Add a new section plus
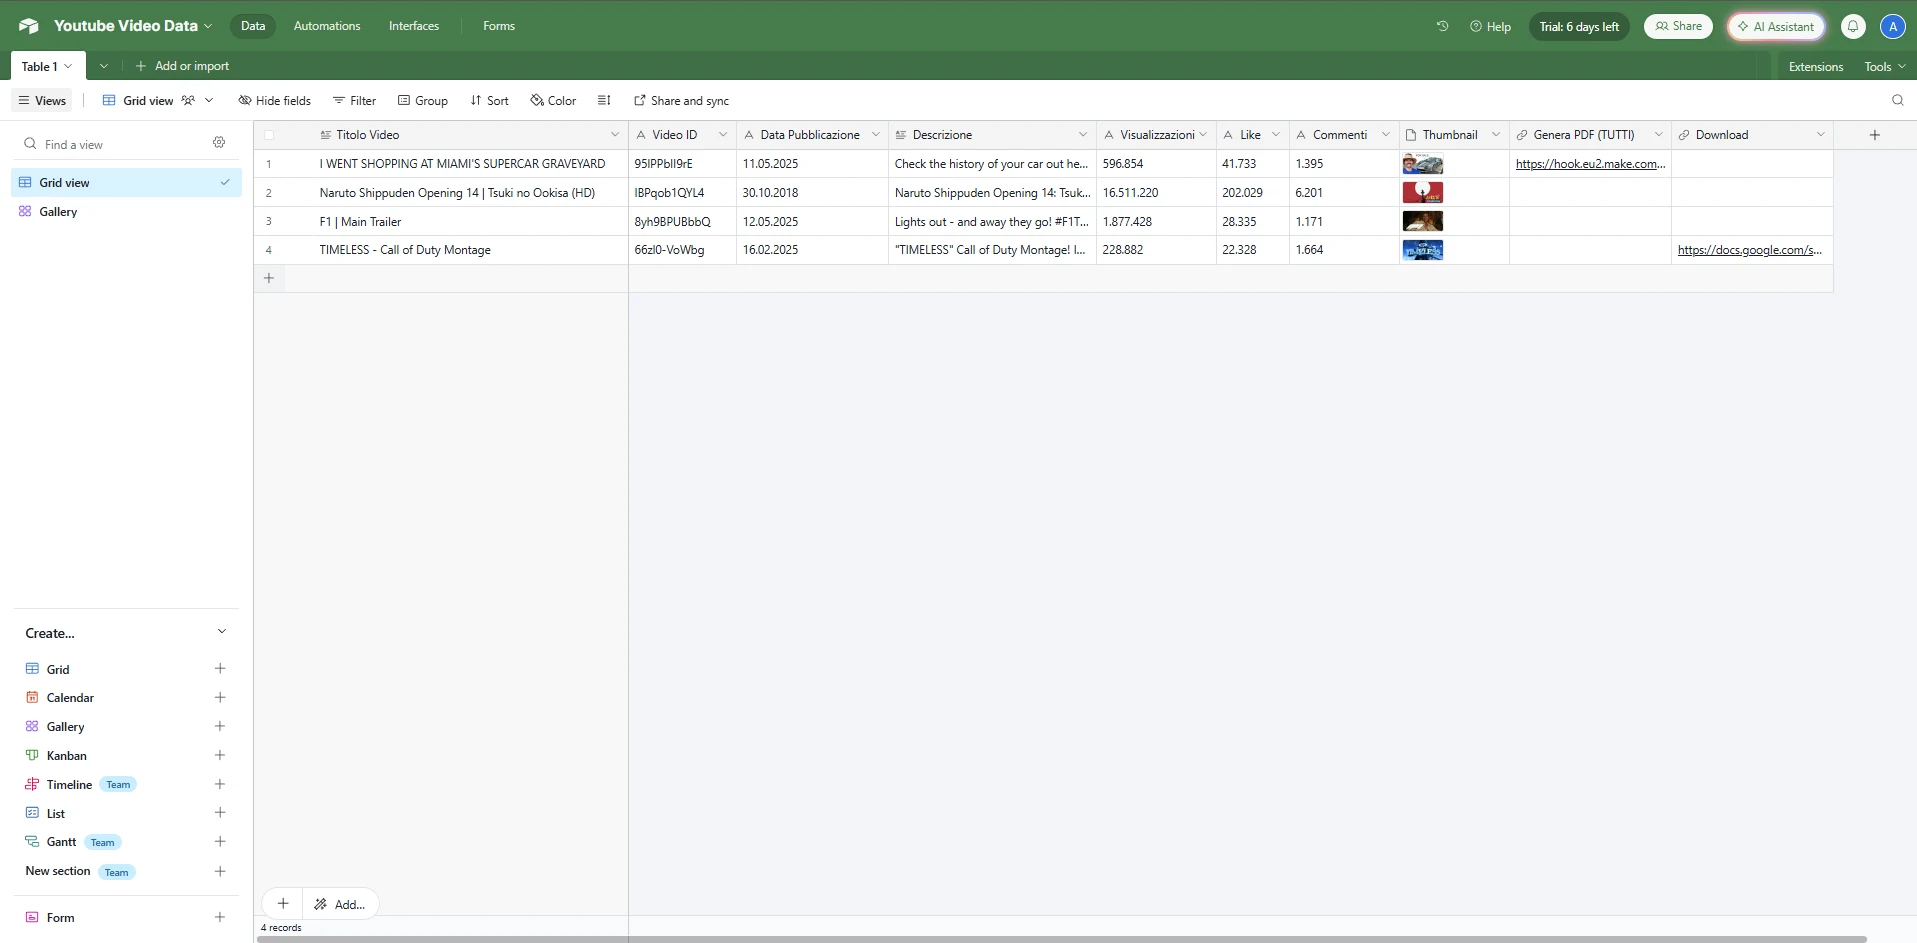The width and height of the screenshot is (1917, 943). (x=220, y=871)
